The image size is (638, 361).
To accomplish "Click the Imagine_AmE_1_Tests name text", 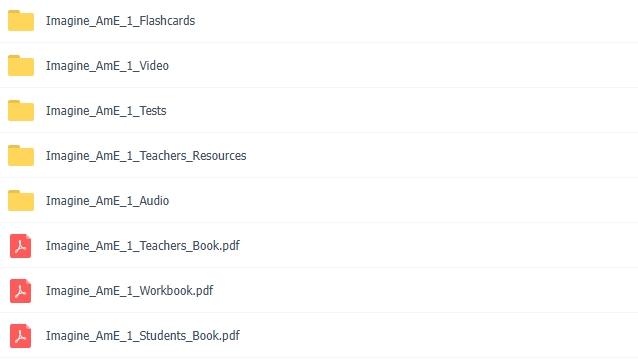I will pos(106,111).
